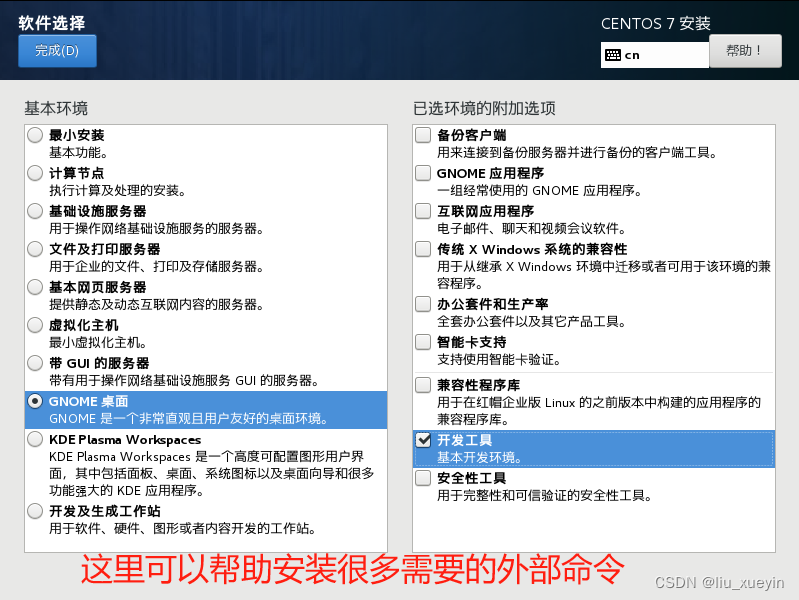799x600 pixels.
Task: Click the 已选环境的附加选项 section heading
Action: coord(484,109)
